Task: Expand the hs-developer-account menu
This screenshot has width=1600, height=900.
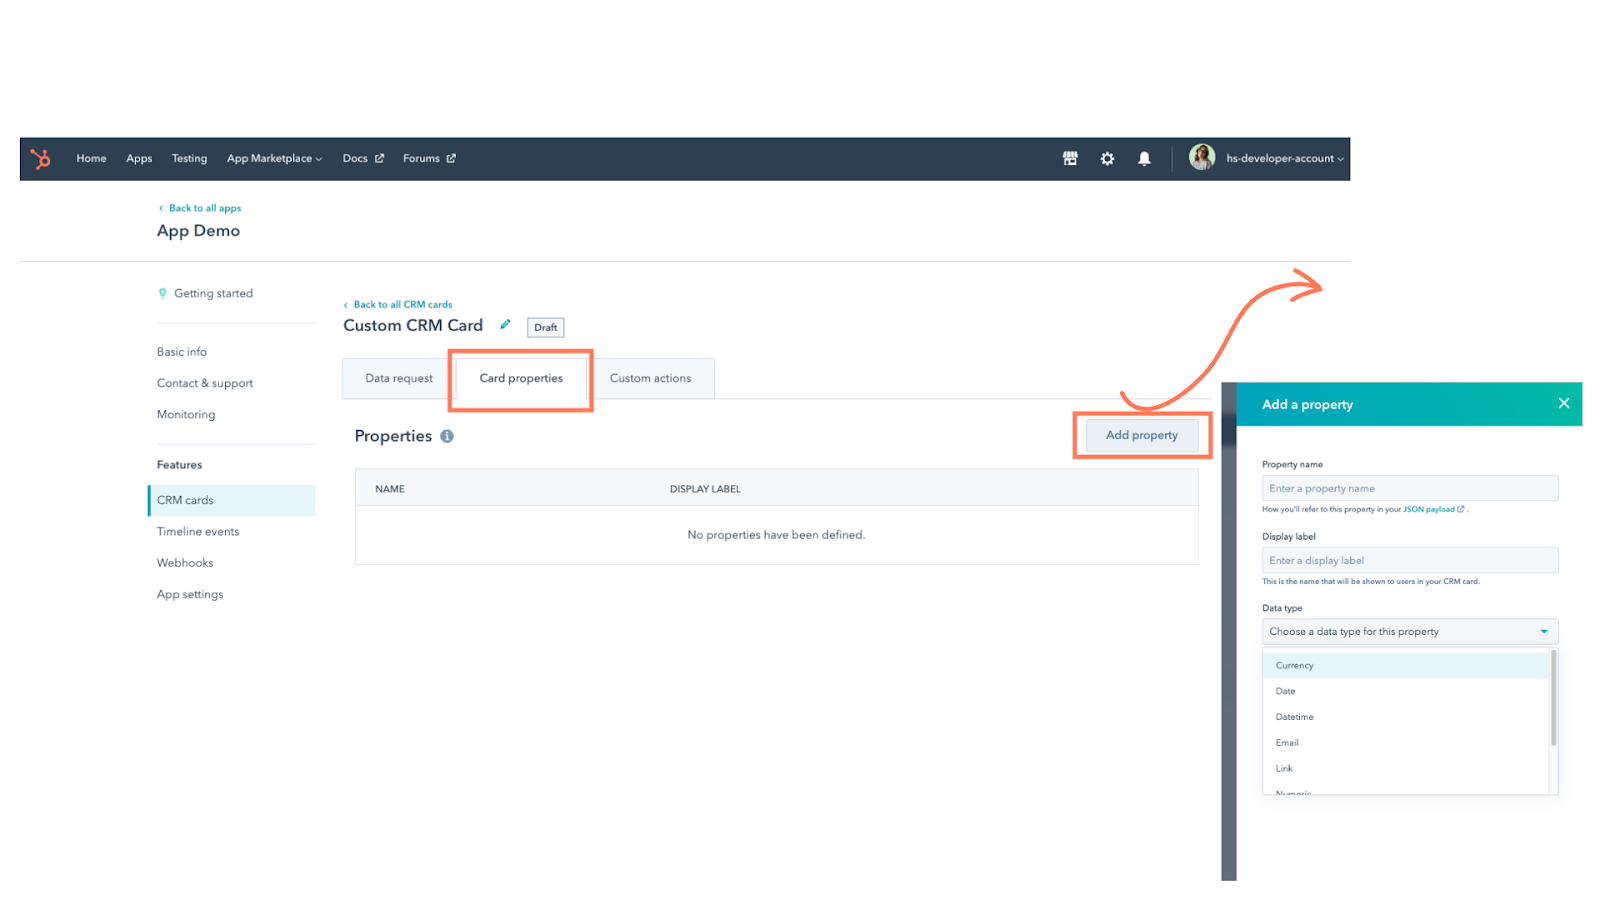Action: (1283, 158)
